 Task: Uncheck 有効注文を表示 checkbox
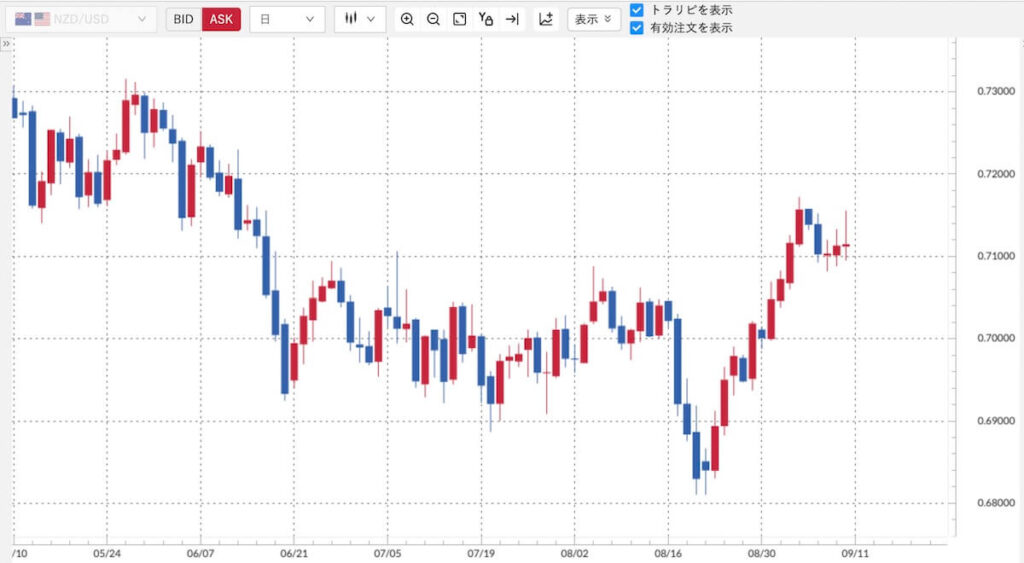pos(637,28)
